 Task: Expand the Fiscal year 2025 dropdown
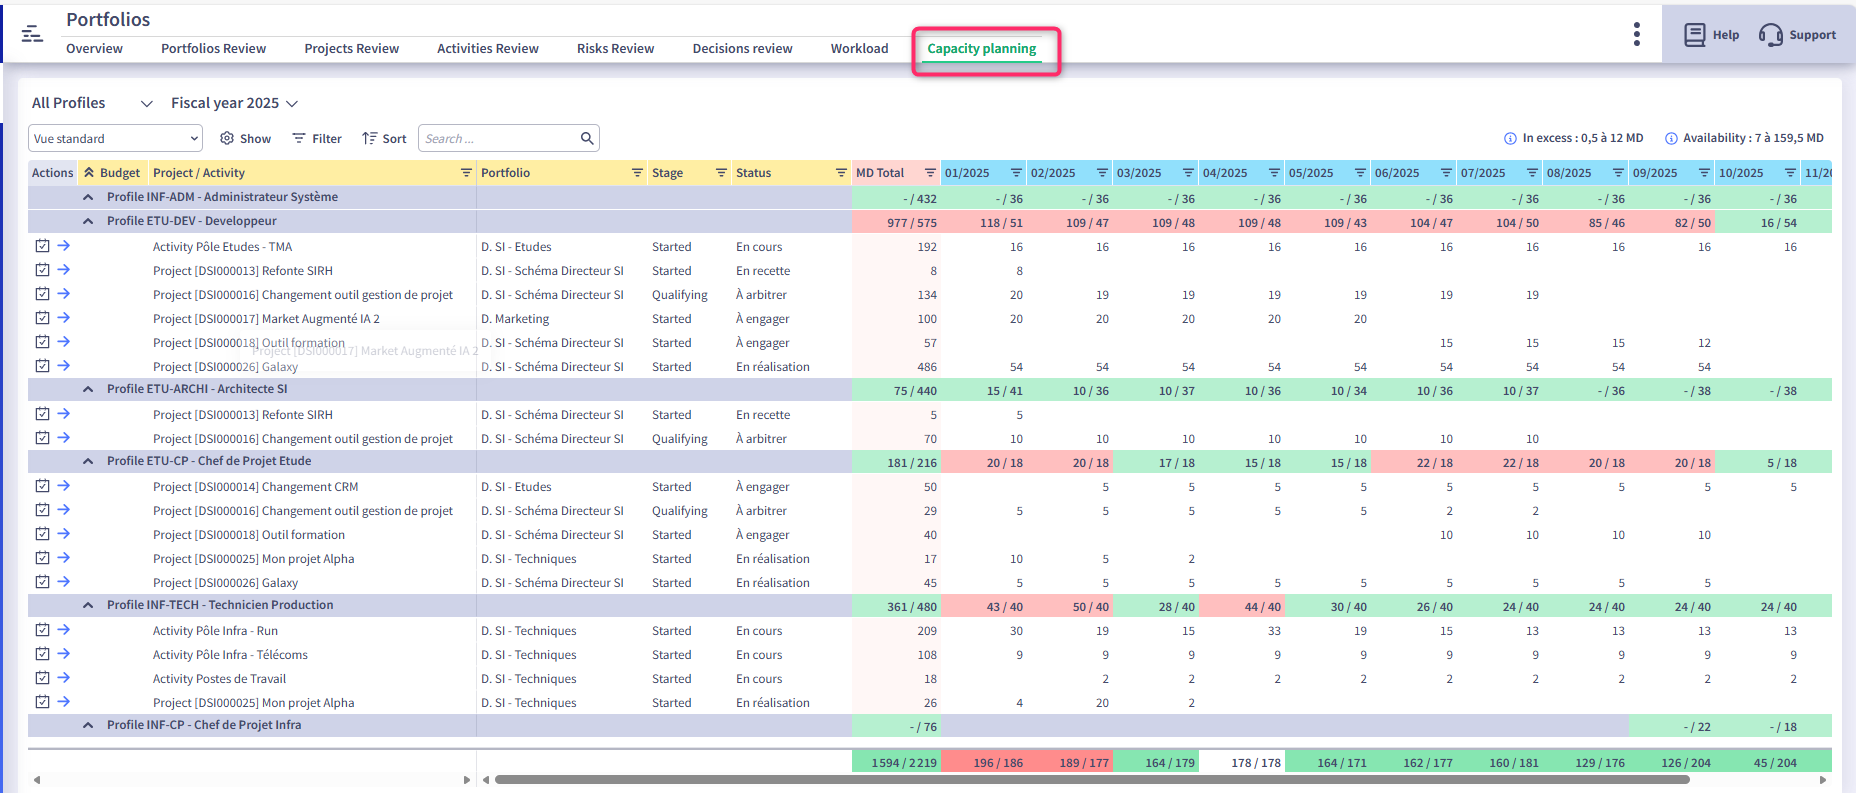point(235,103)
